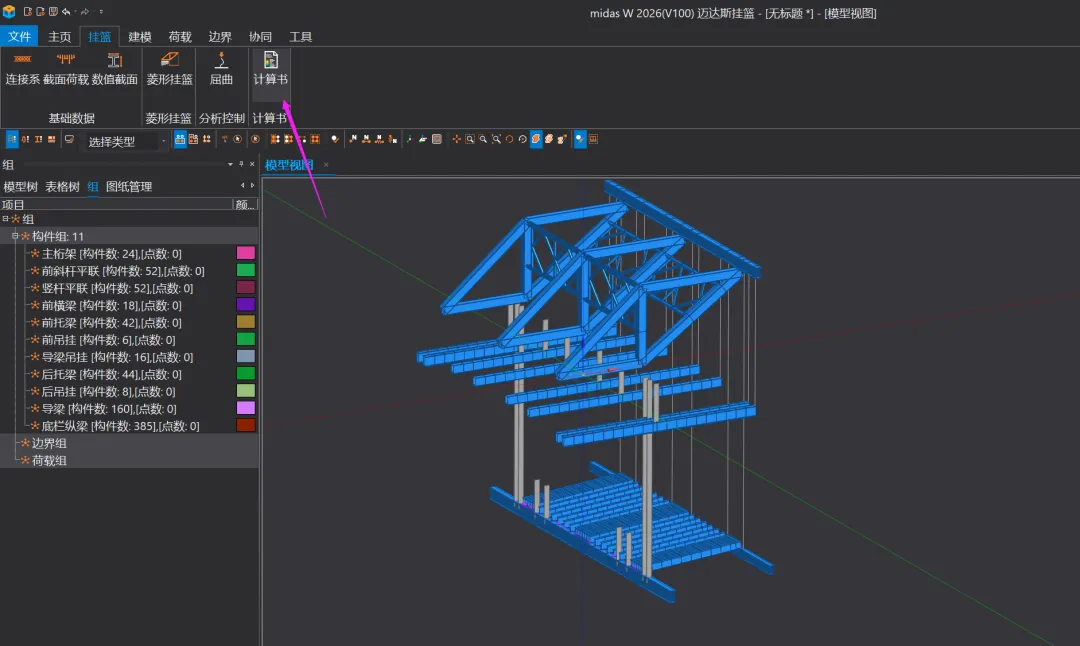Collapse the 构件组: 11 tree node
This screenshot has width=1080, height=646.
pyautogui.click(x=15, y=236)
